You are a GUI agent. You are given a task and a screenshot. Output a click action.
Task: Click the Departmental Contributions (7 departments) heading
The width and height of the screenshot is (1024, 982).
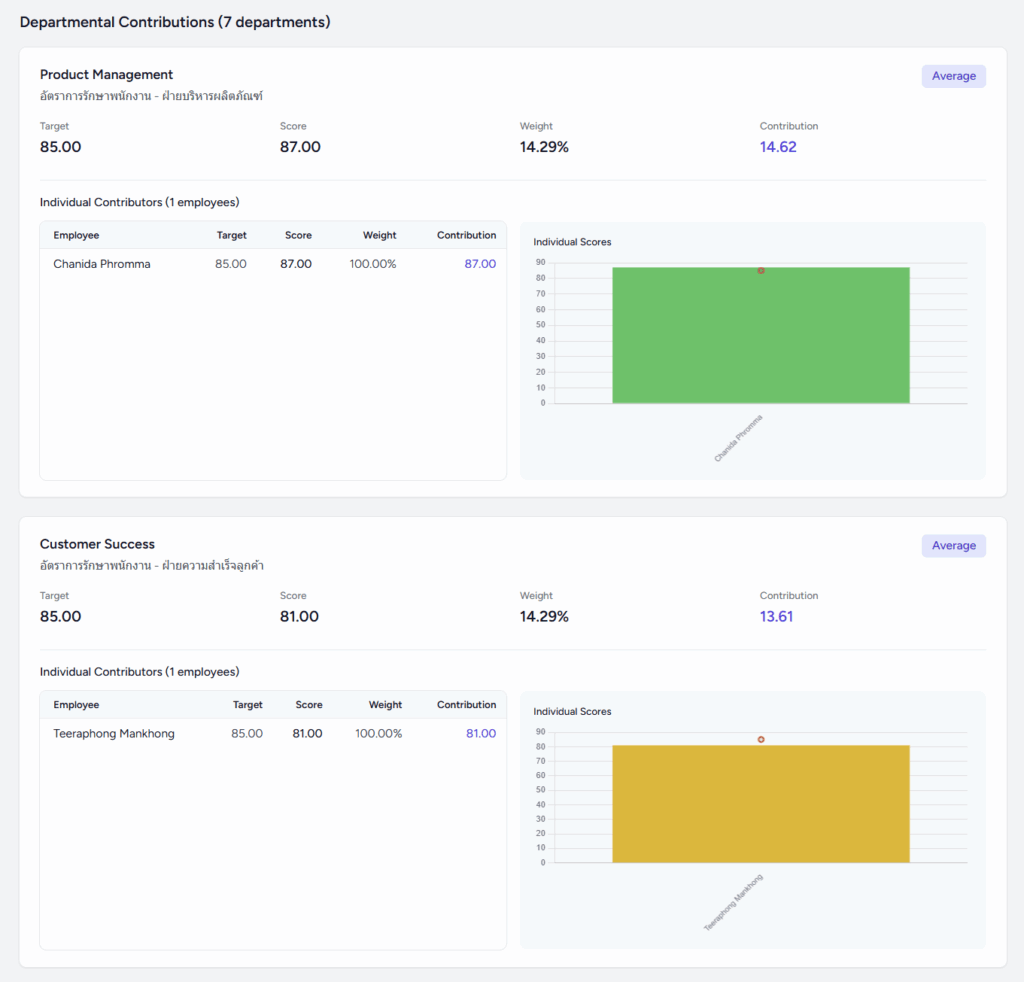click(x=175, y=22)
